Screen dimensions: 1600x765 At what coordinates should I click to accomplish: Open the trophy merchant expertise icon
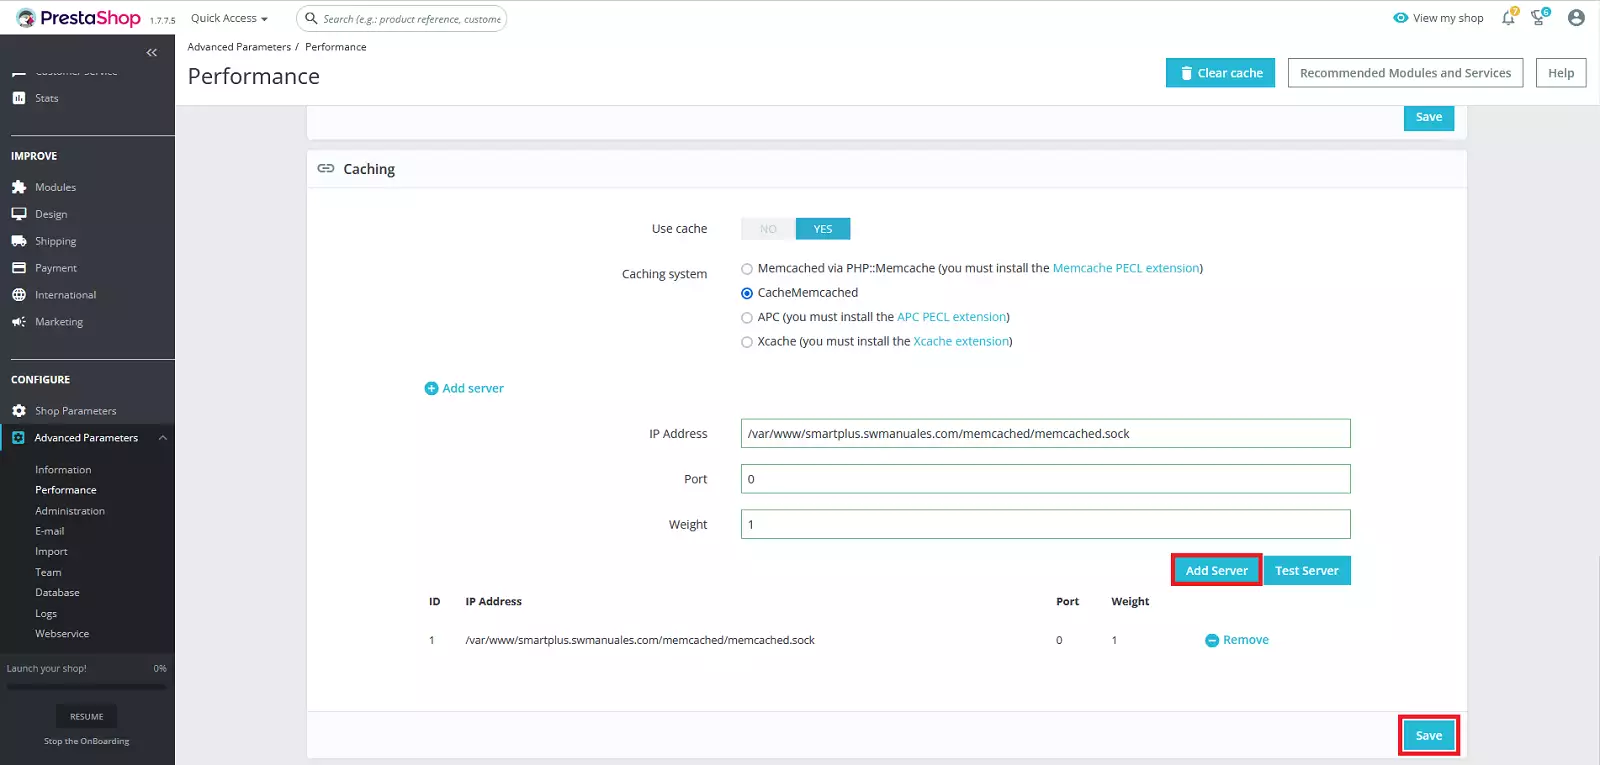click(1538, 18)
